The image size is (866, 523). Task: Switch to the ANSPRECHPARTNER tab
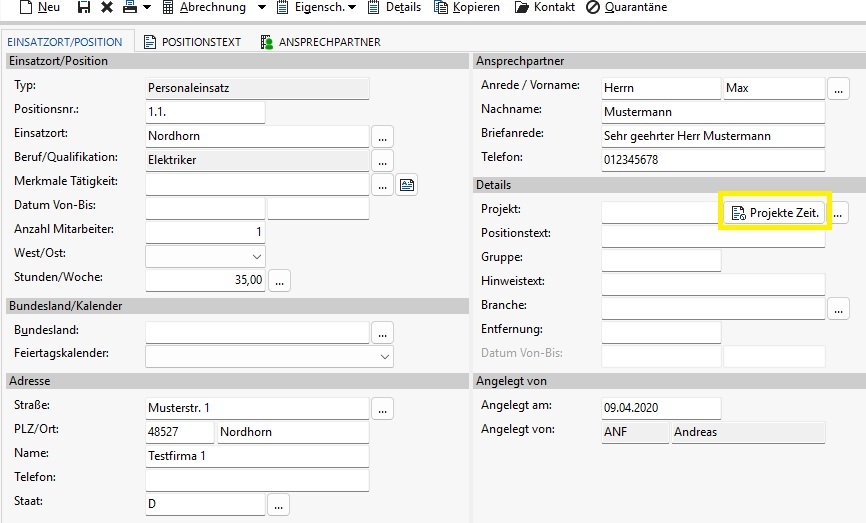320,42
